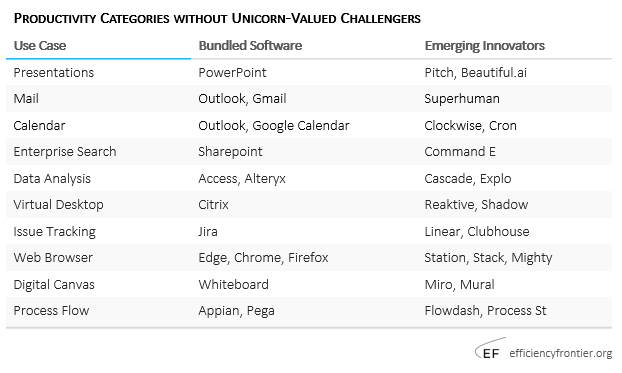Sort by Use Case column header
The width and height of the screenshot is (622, 373).
pos(40,46)
